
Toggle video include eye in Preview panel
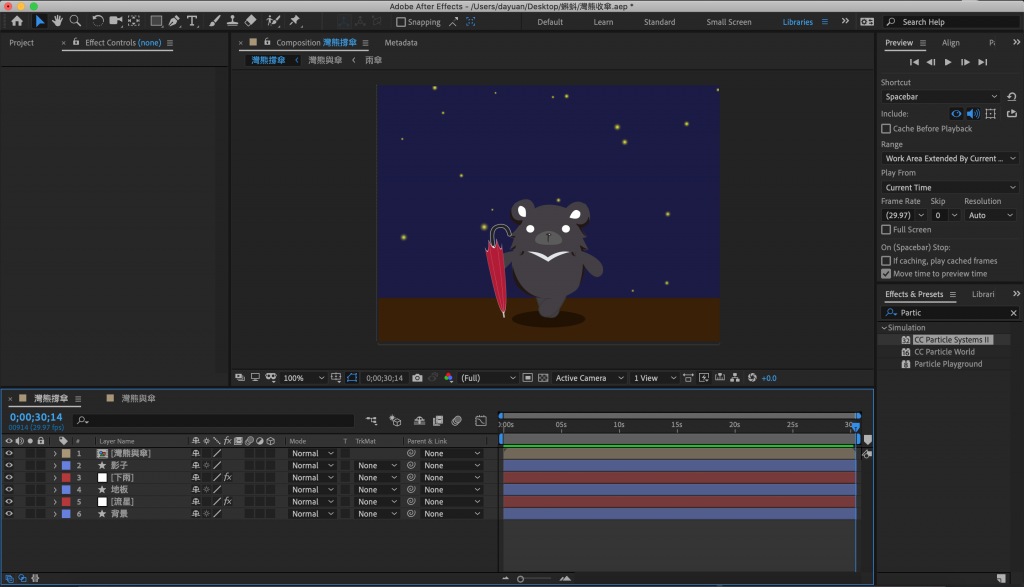coord(956,114)
